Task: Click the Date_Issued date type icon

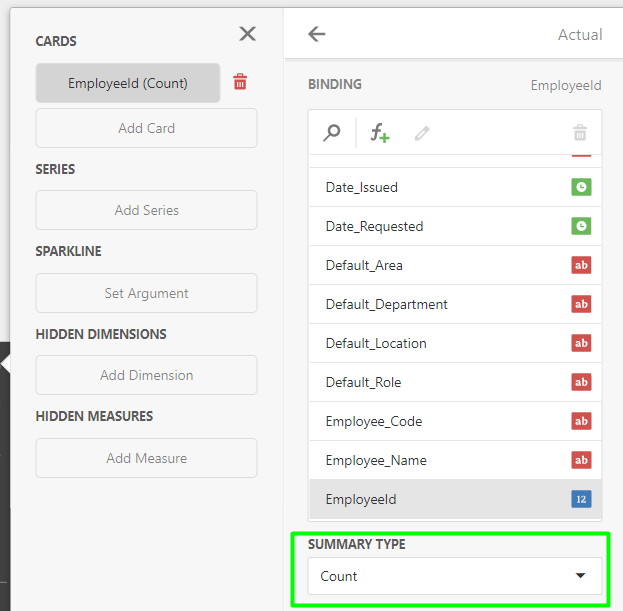Action: [581, 187]
